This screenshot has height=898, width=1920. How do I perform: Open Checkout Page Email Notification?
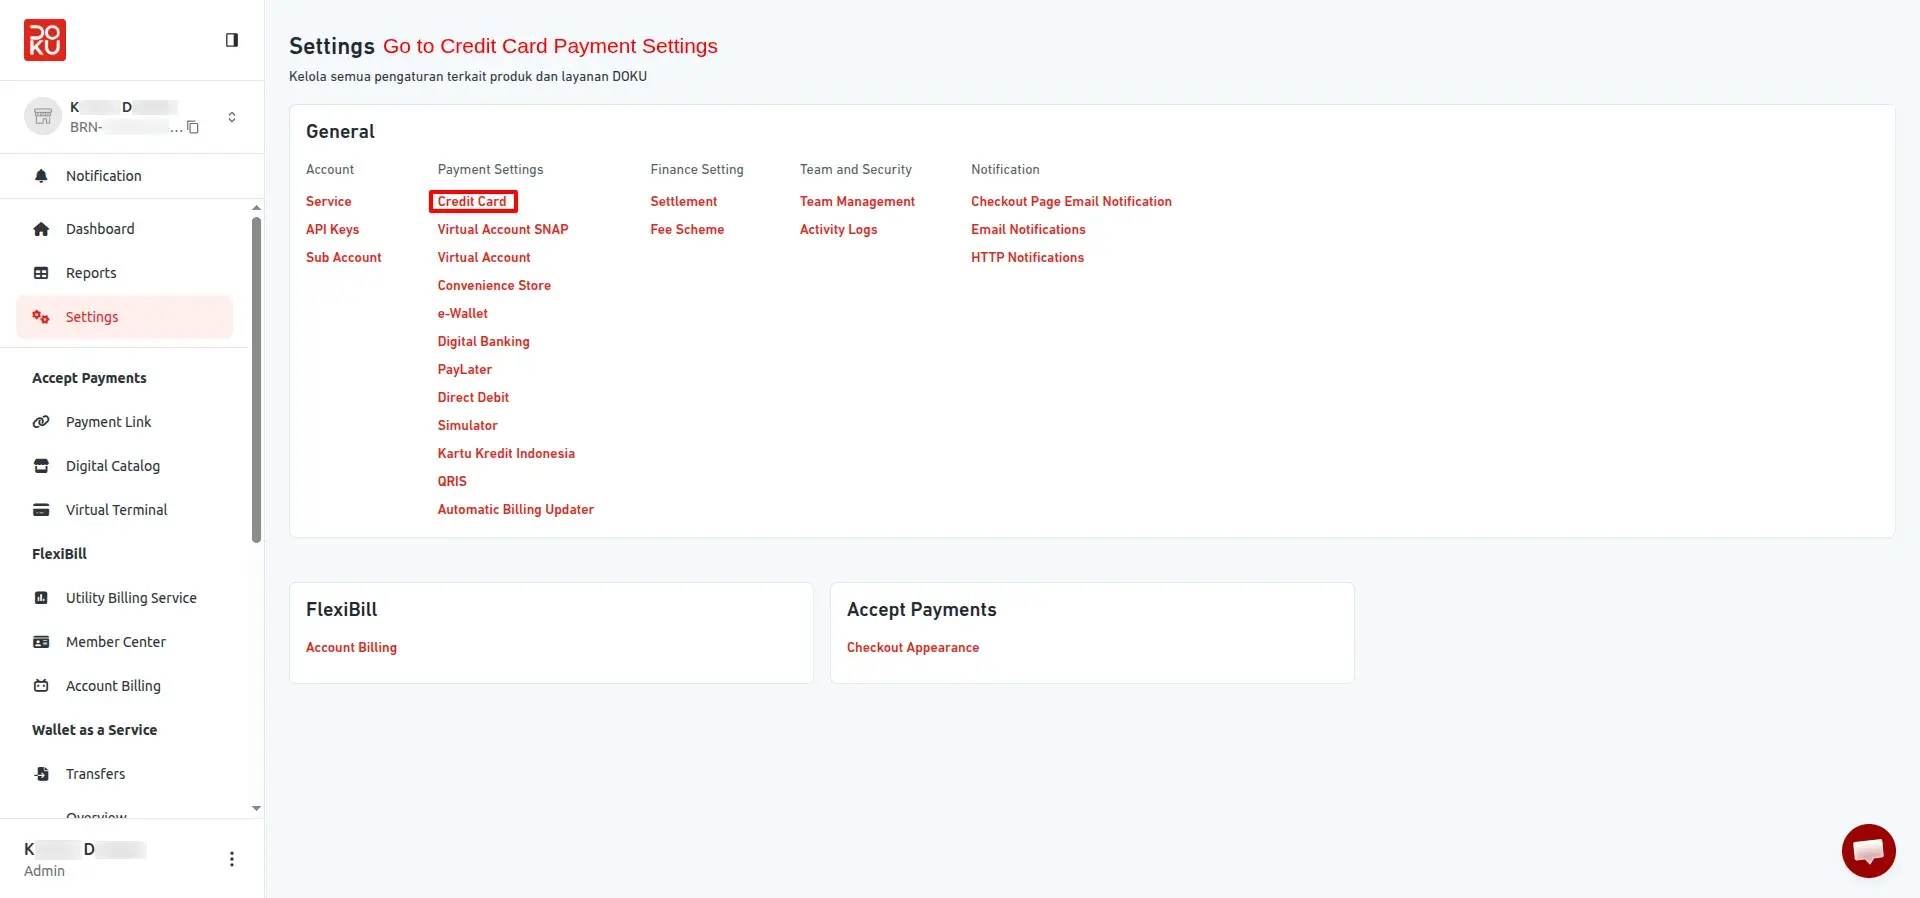click(1071, 201)
